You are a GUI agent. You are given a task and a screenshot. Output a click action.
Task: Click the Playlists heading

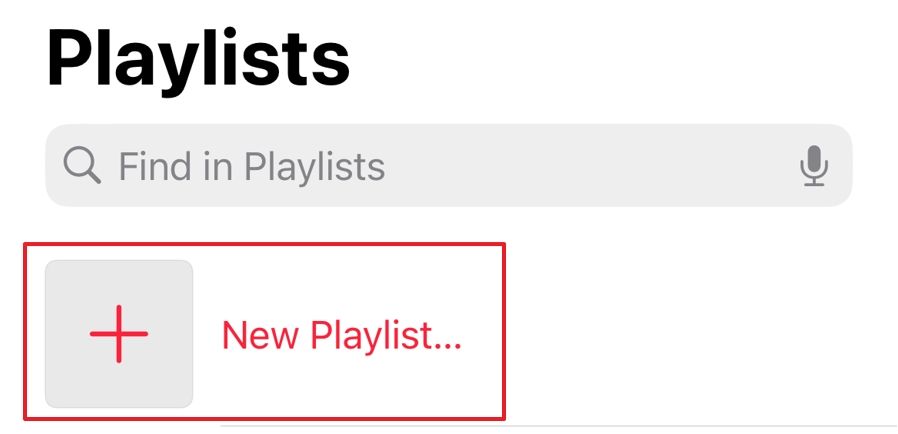[x=198, y=60]
